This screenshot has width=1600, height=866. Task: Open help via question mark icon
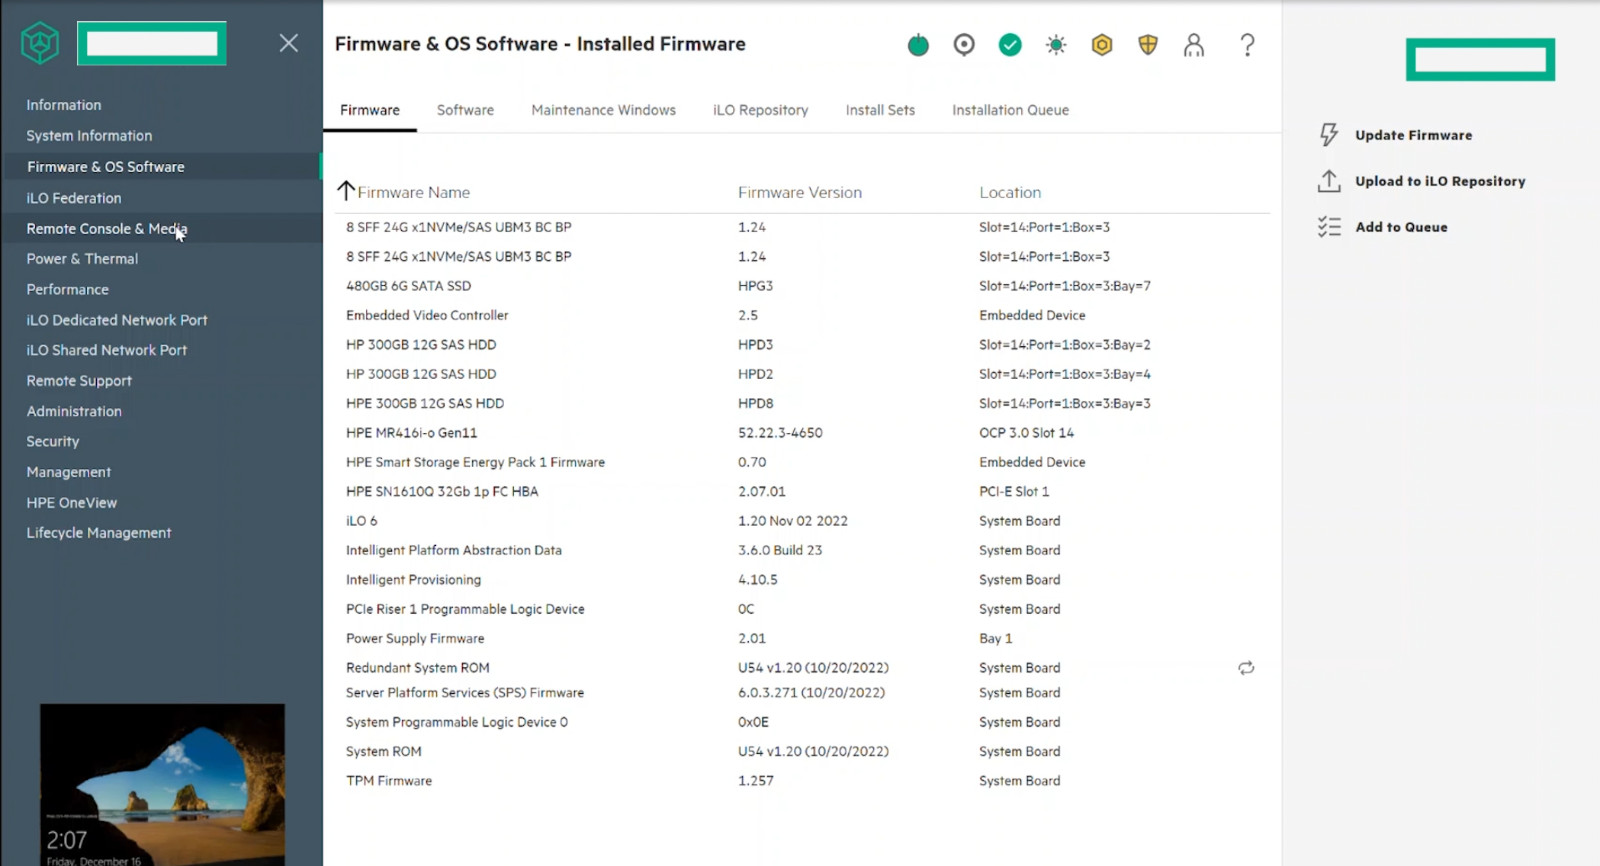click(x=1247, y=45)
